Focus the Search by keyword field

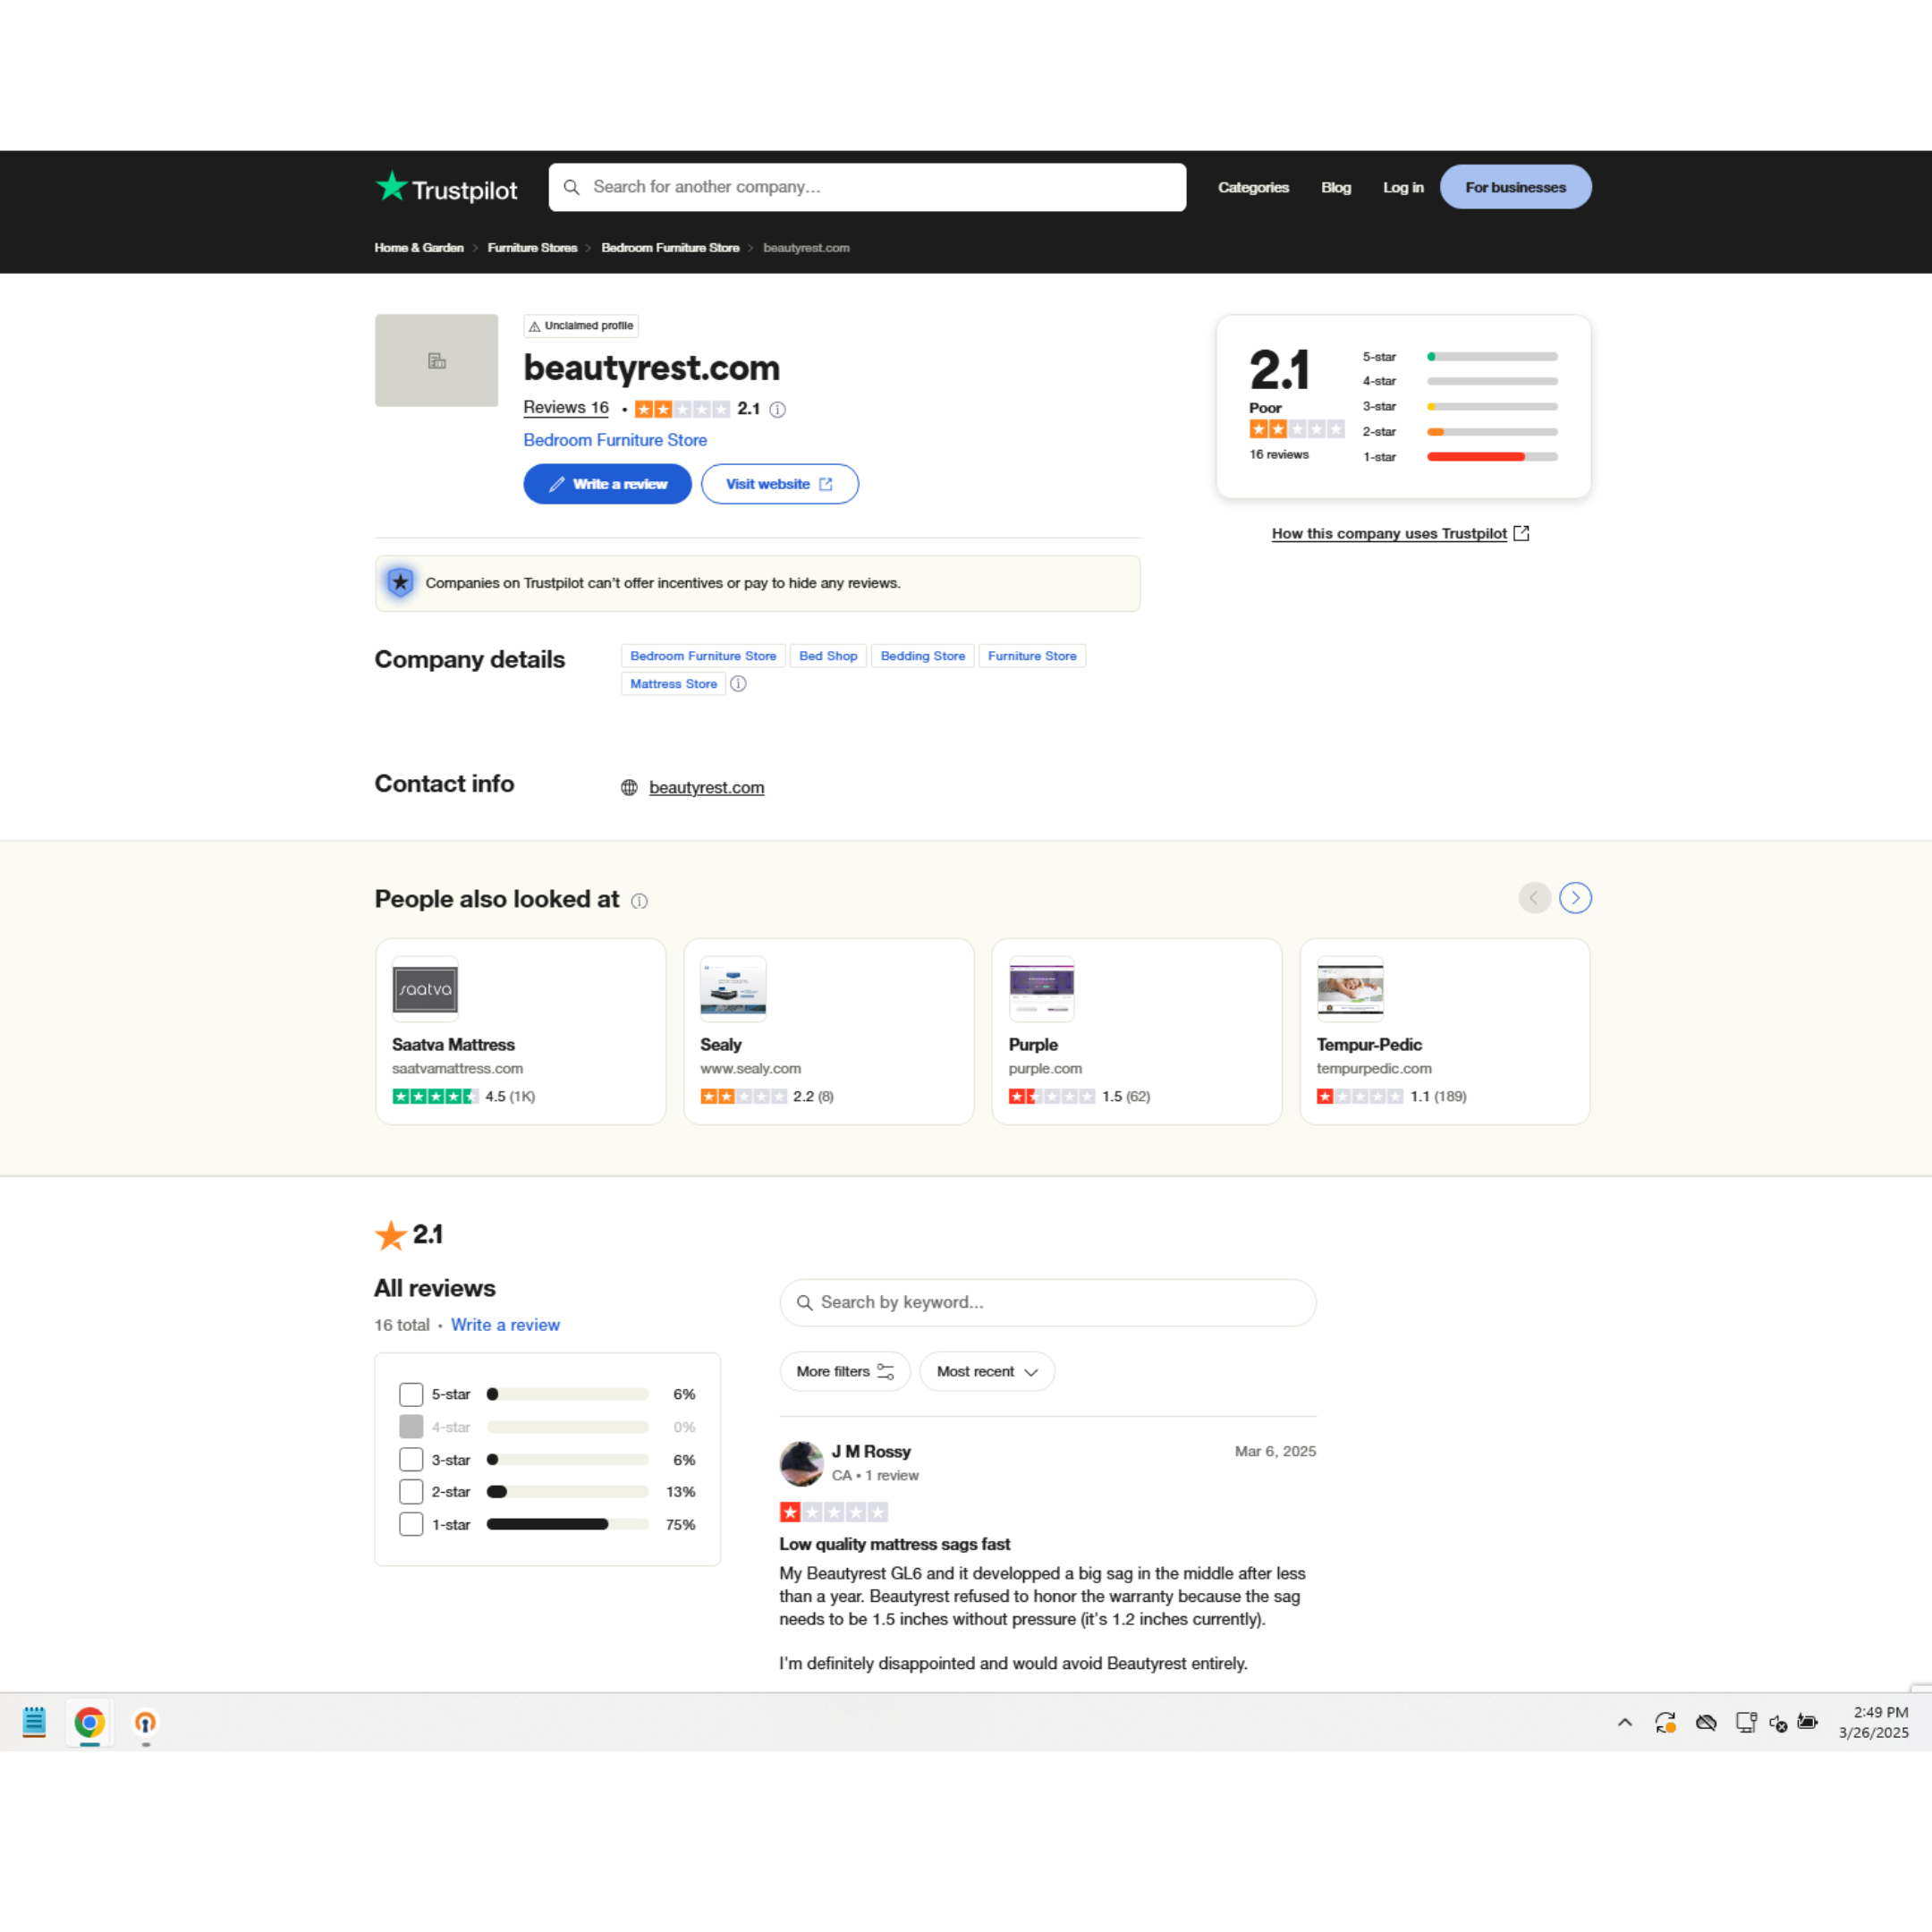tap(1047, 1302)
